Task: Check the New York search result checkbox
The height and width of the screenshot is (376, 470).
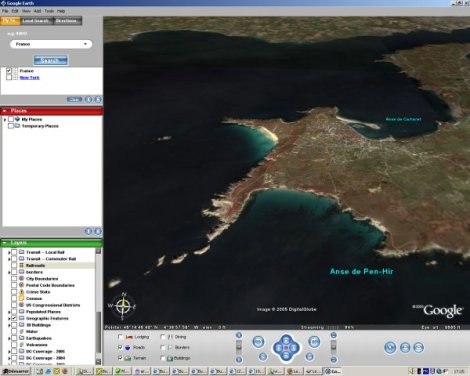Action: point(9,77)
